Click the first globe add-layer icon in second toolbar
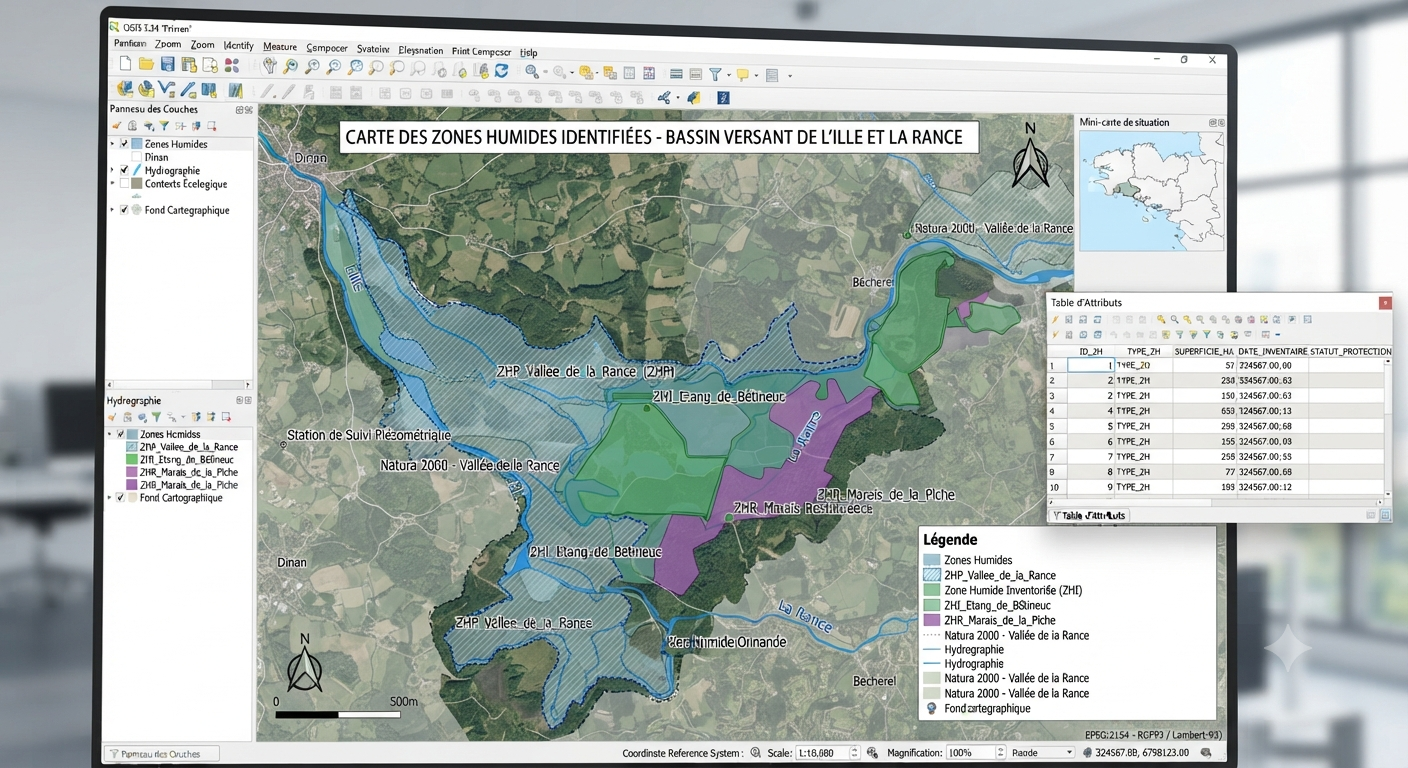This screenshot has width=1408, height=768. click(125, 90)
